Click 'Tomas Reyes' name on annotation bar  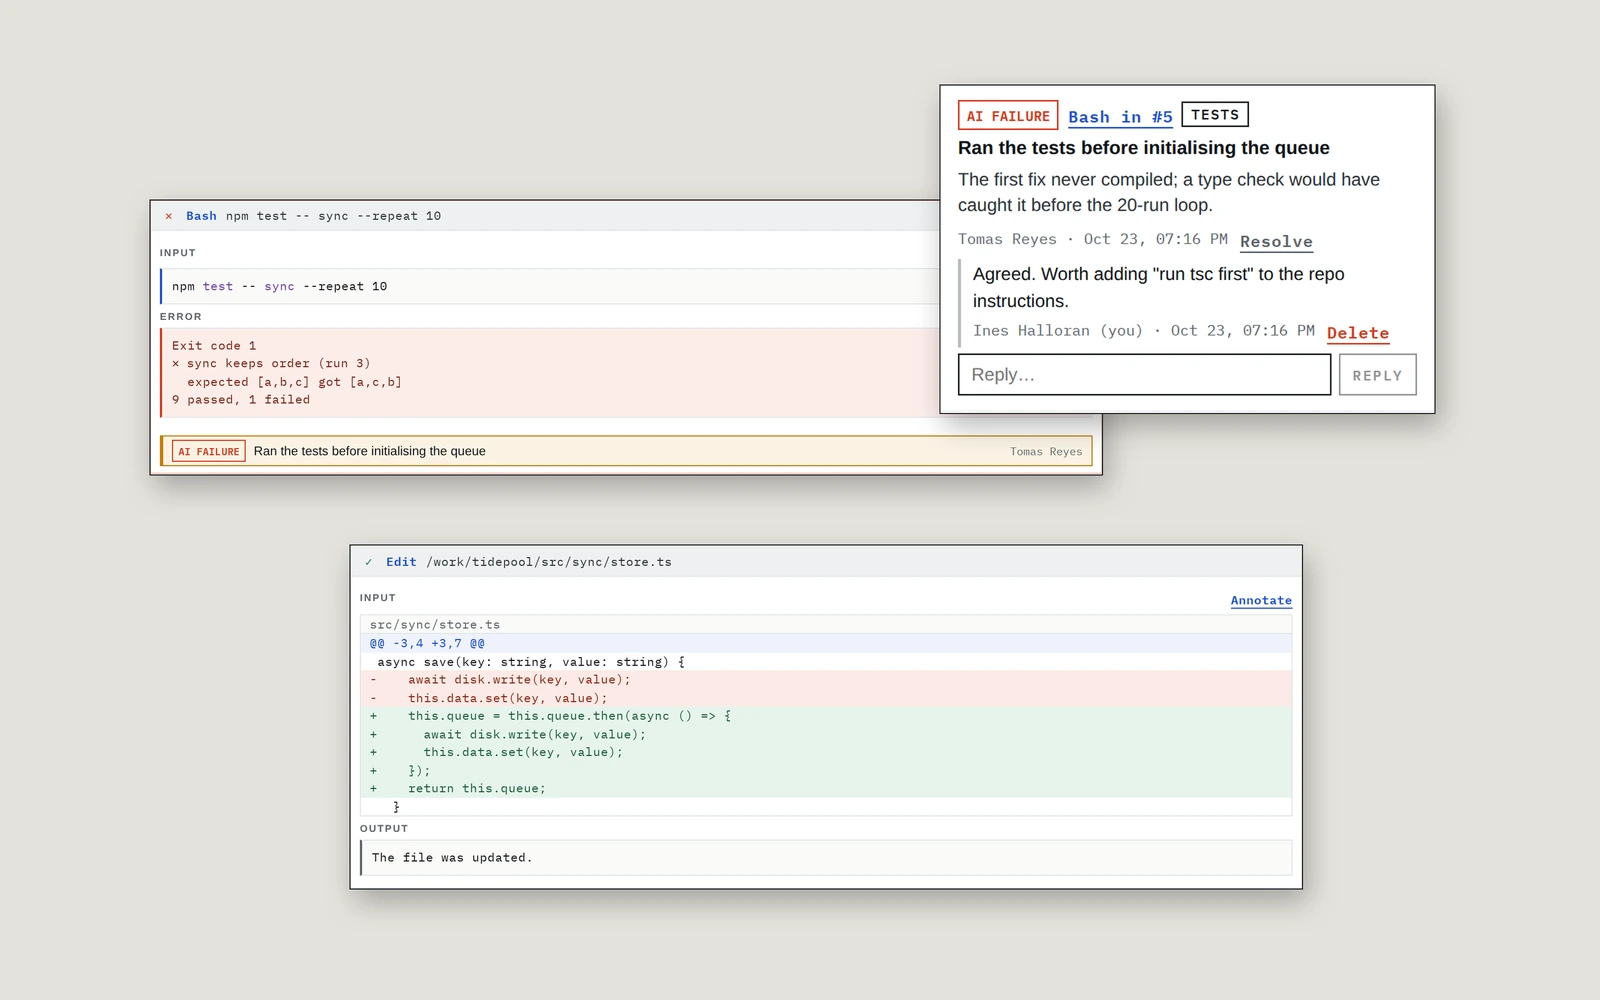click(x=1046, y=452)
